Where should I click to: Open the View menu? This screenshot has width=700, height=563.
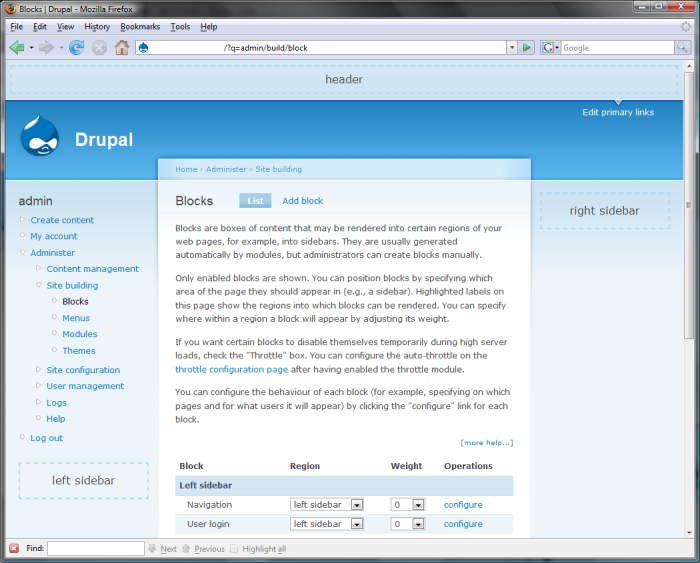tap(65, 27)
